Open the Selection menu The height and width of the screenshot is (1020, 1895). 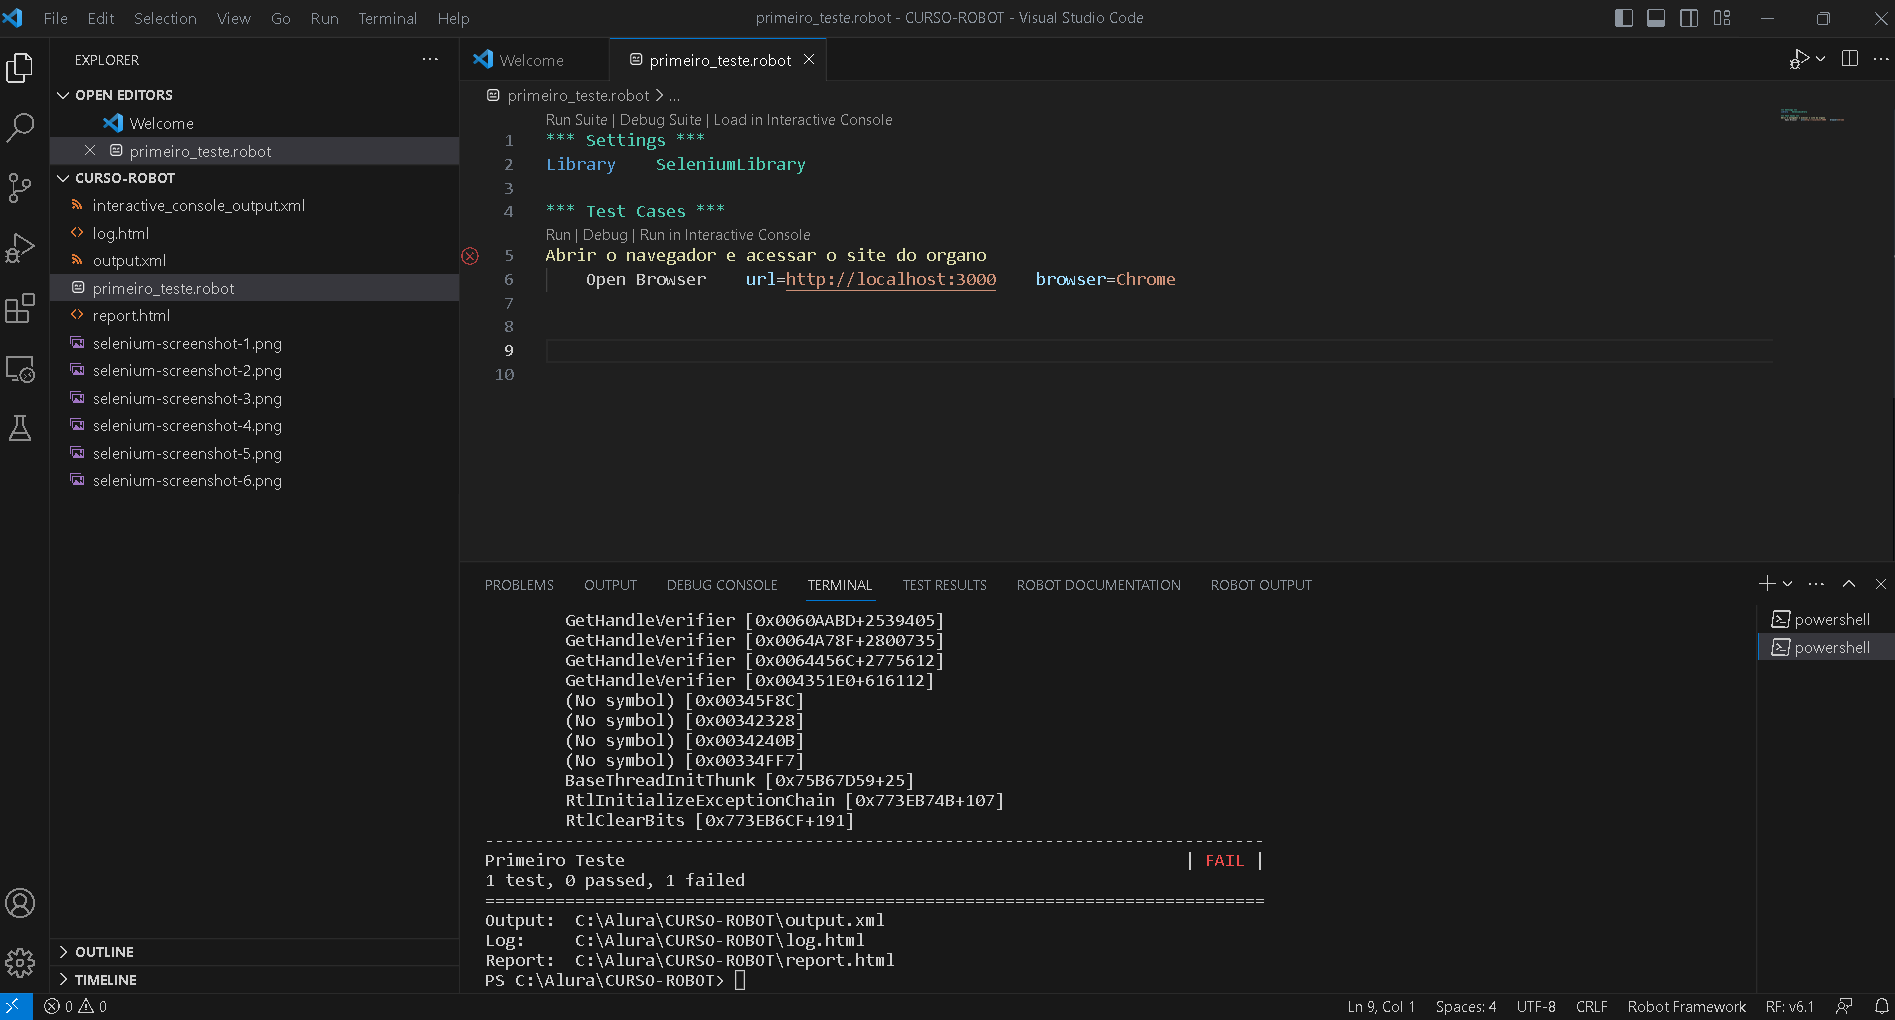coord(165,18)
